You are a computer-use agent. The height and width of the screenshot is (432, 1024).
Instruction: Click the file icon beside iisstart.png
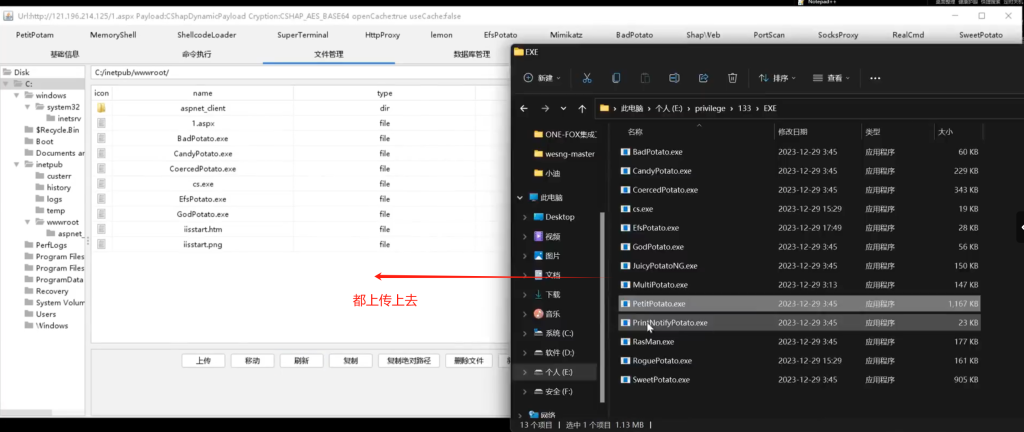pos(101,244)
